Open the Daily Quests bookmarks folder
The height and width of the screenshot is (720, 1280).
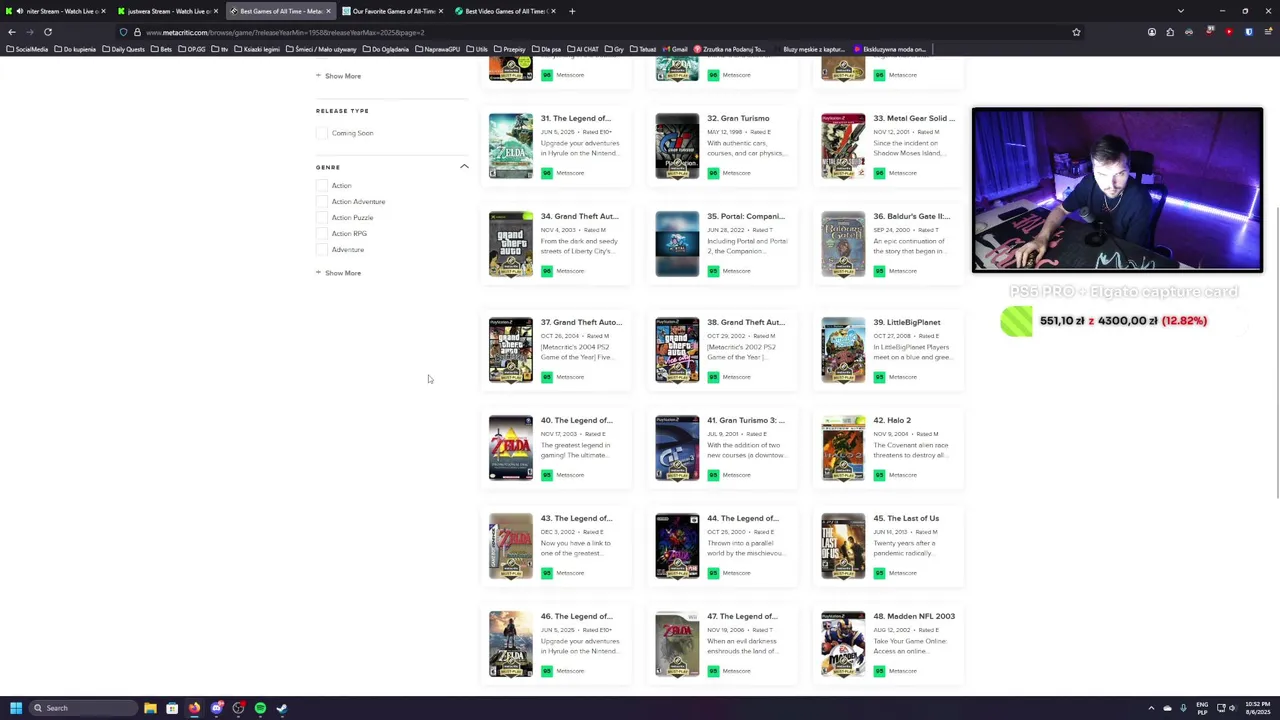click(123, 49)
